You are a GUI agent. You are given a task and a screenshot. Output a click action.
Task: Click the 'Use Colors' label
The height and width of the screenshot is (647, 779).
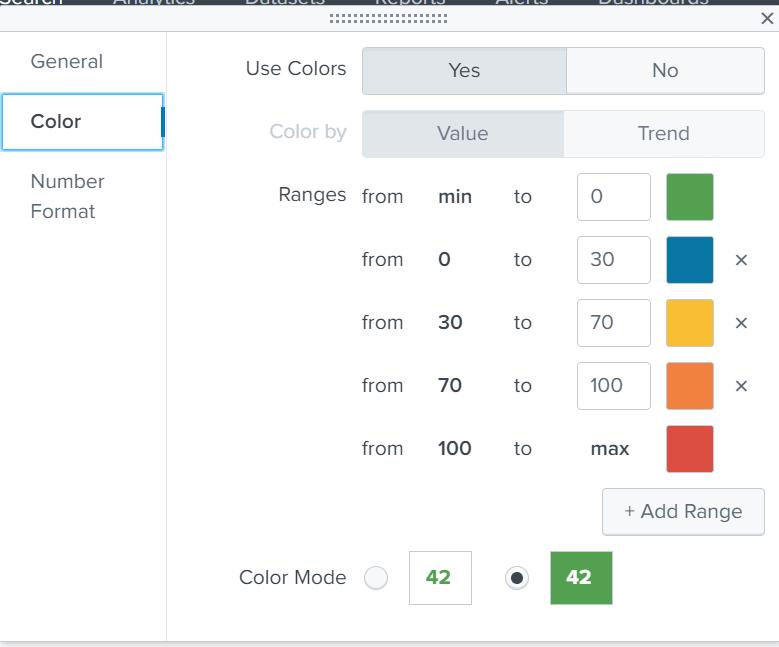point(296,69)
